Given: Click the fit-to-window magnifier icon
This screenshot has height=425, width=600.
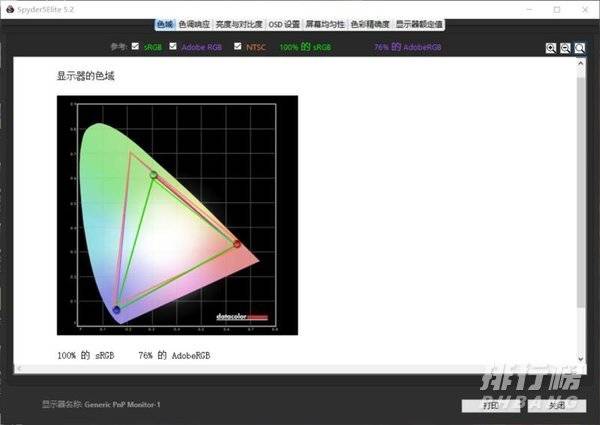Looking at the screenshot, I should (x=580, y=48).
